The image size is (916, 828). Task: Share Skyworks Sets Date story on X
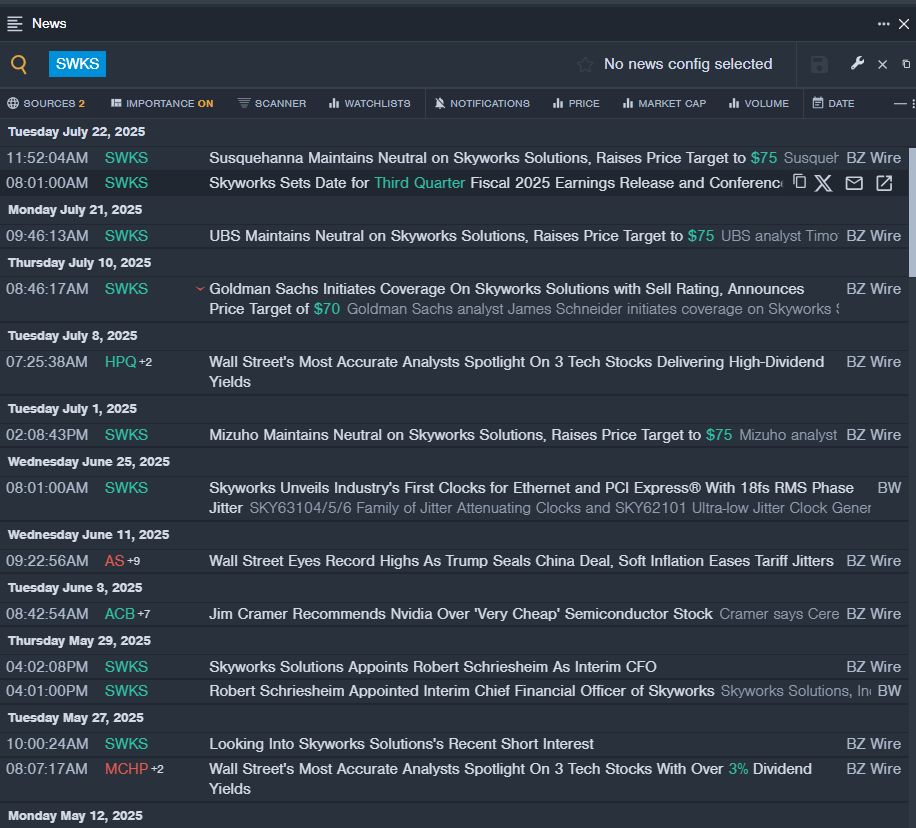pyautogui.click(x=823, y=183)
